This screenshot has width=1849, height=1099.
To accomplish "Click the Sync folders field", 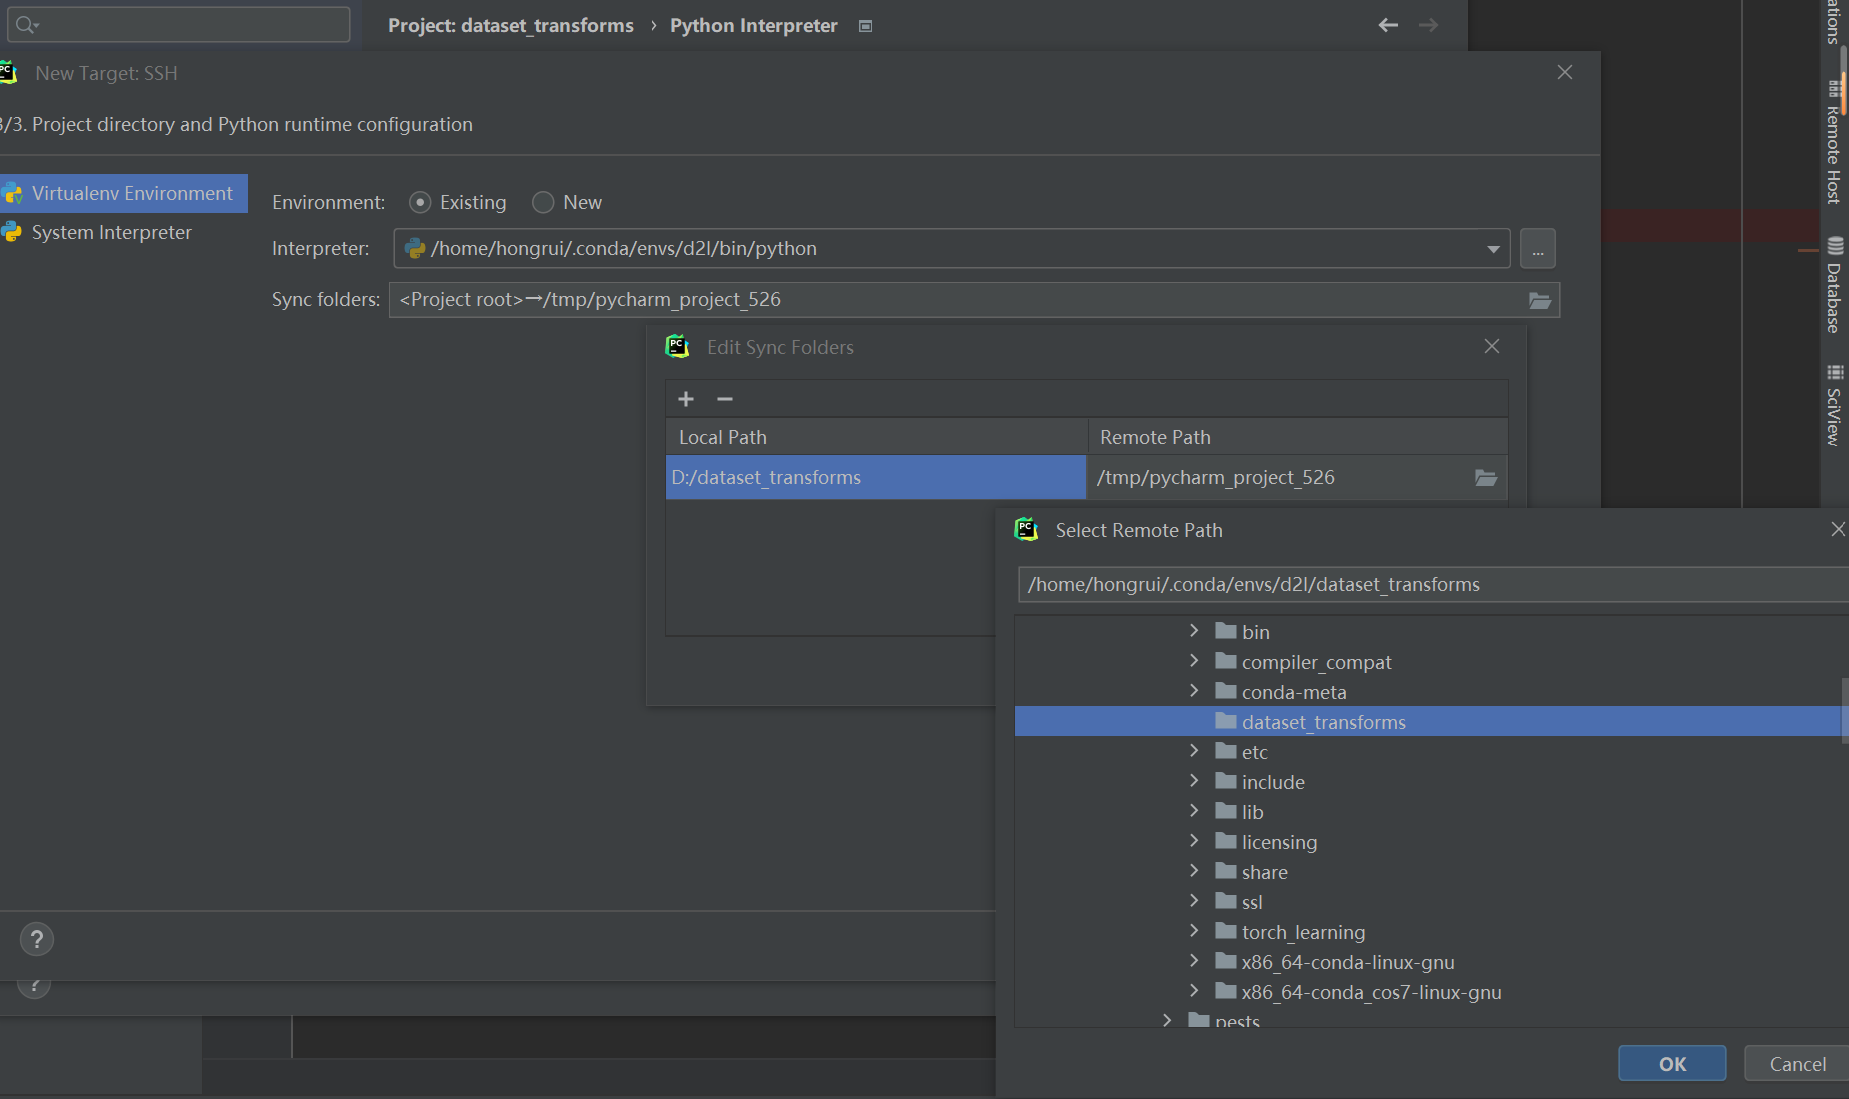I will (974, 300).
